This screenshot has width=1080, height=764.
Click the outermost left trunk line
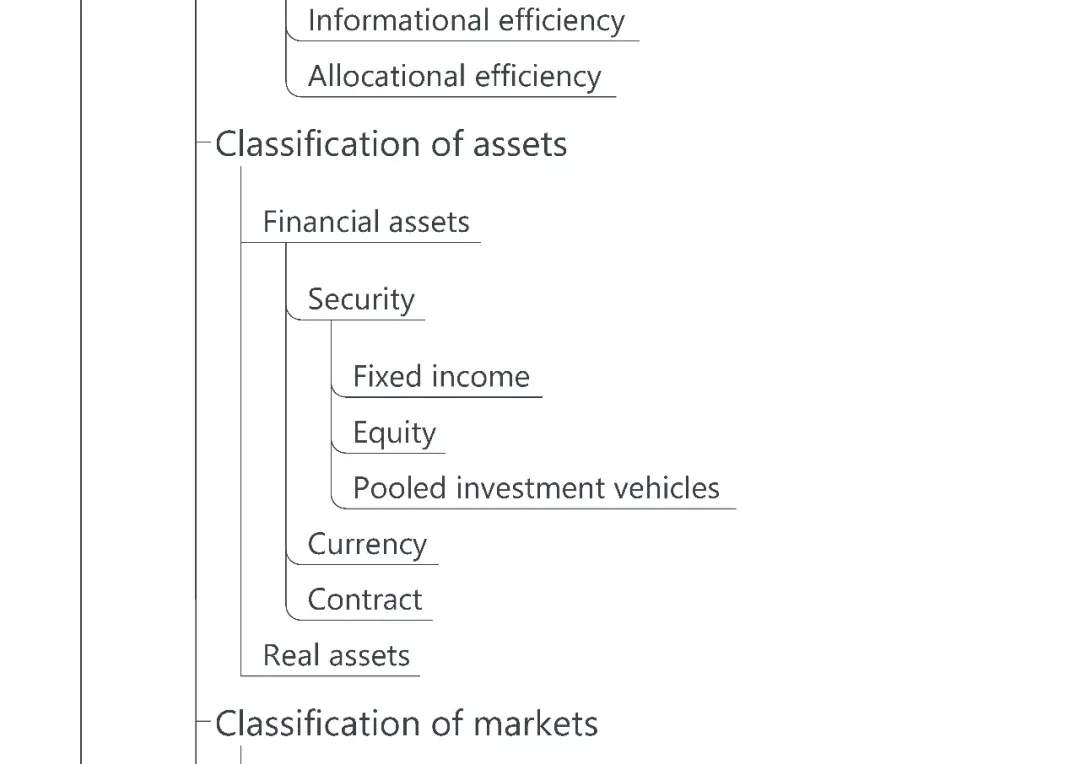[81, 400]
